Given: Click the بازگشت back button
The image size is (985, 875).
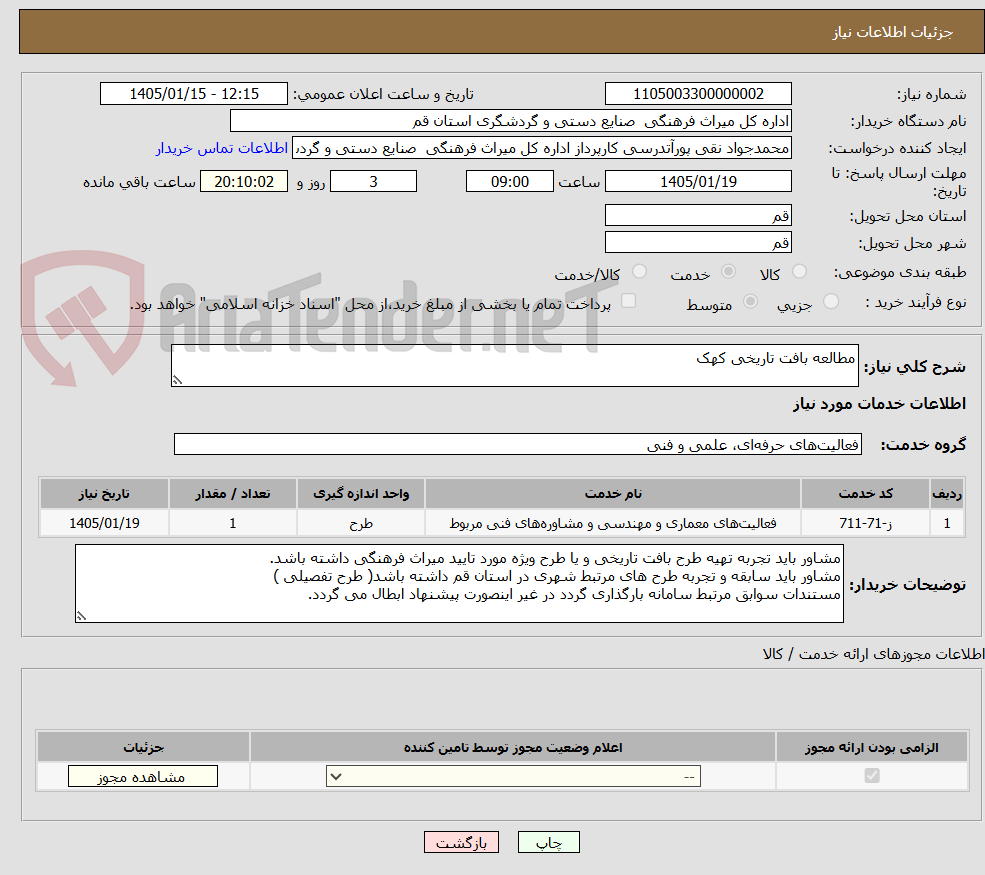Looking at the screenshot, I should [x=461, y=842].
